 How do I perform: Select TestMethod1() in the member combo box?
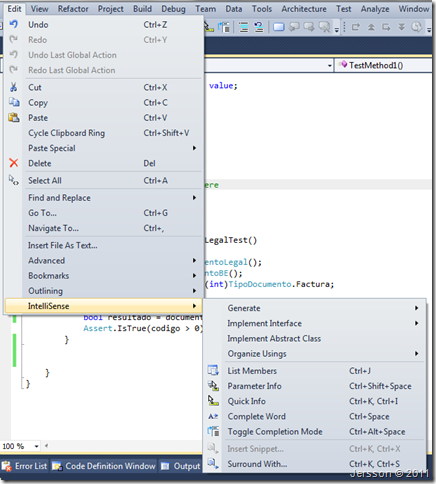tap(383, 65)
